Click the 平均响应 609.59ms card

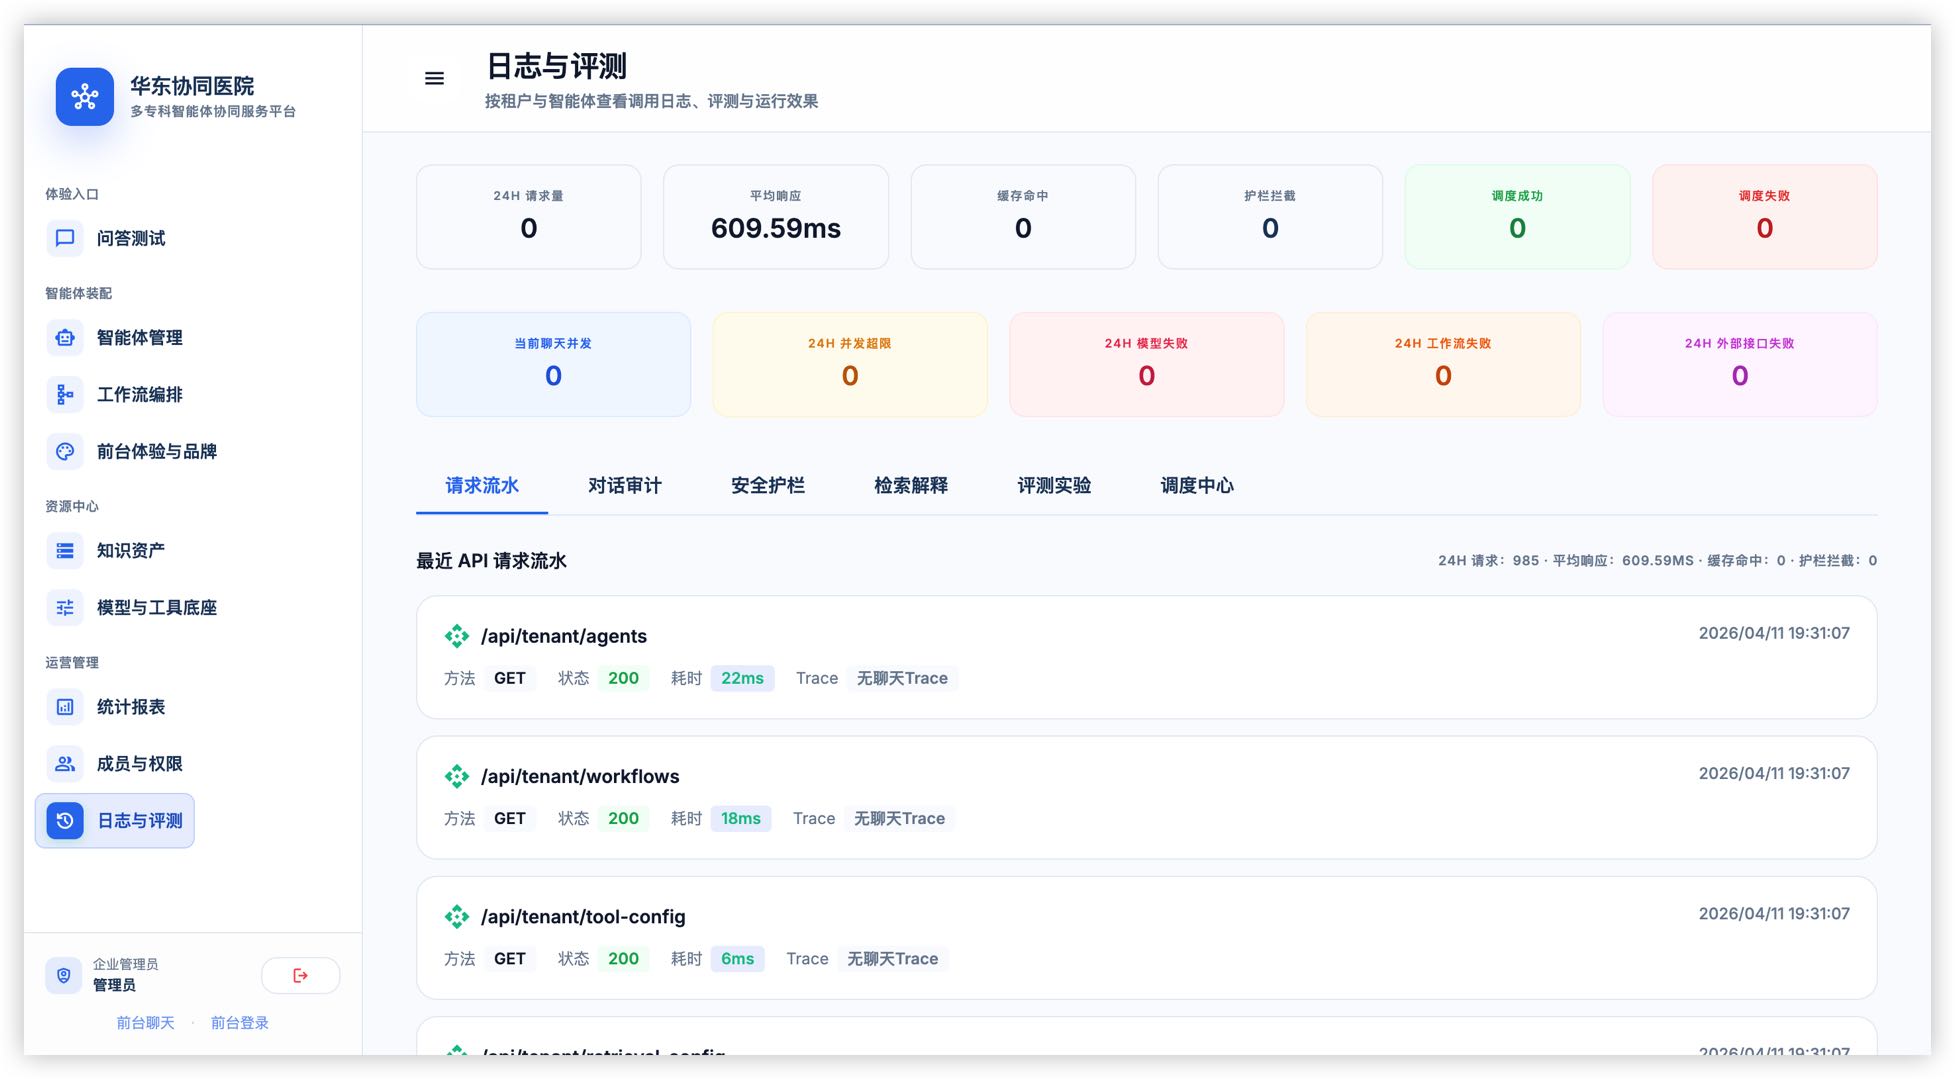pyautogui.click(x=776, y=217)
